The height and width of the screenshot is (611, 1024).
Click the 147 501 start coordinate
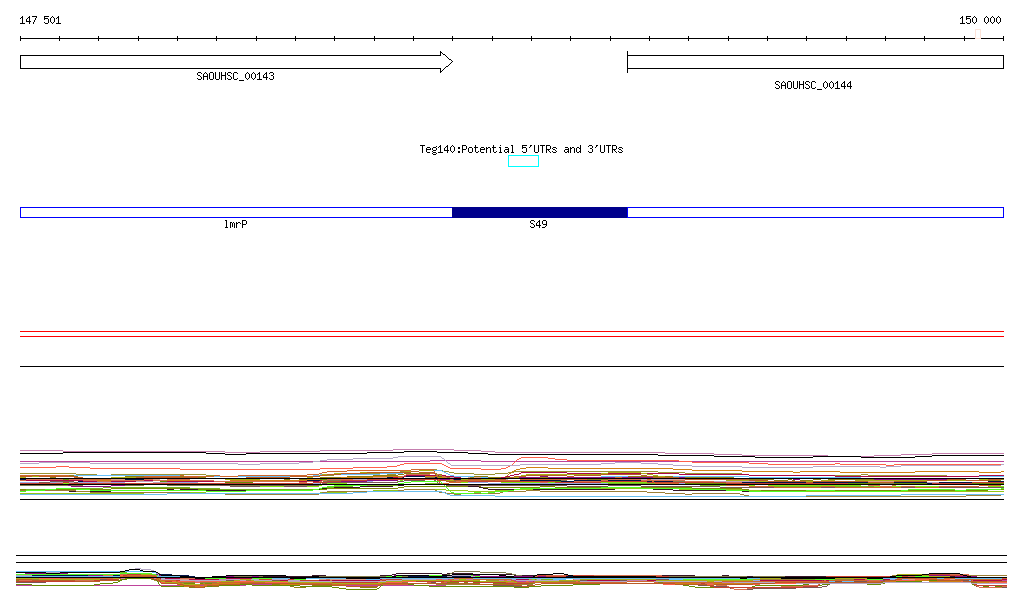pos(40,20)
